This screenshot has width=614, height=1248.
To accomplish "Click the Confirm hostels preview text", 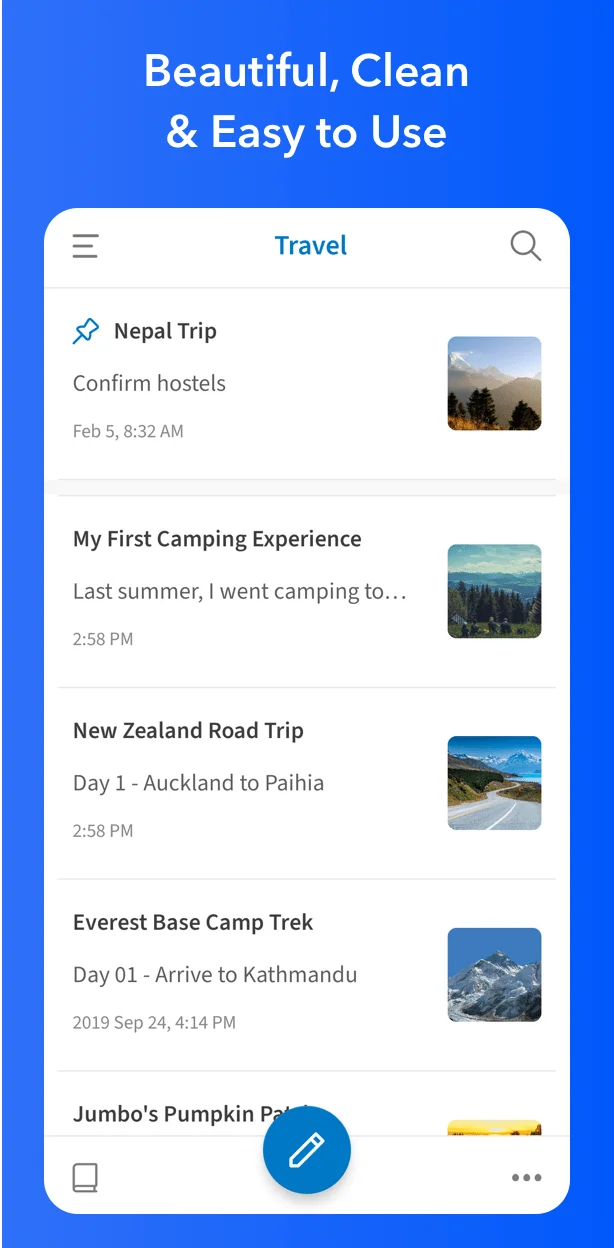I will (149, 383).
